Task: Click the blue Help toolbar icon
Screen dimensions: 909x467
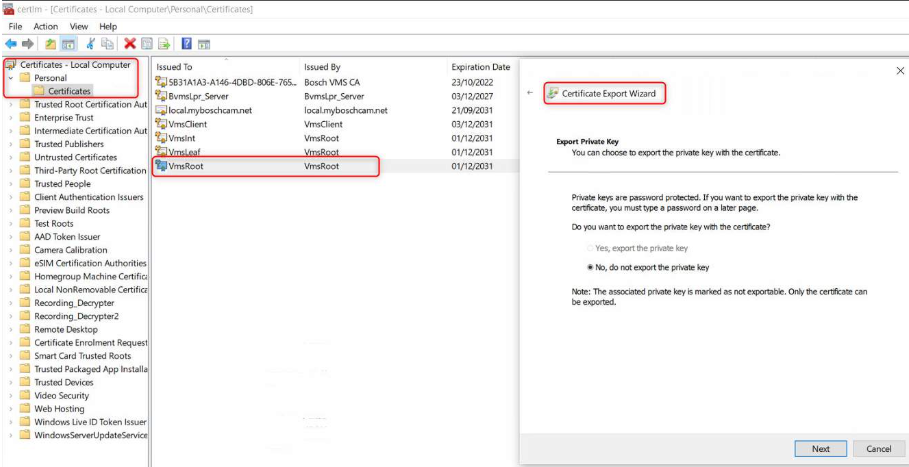Action: pyautogui.click(x=186, y=44)
